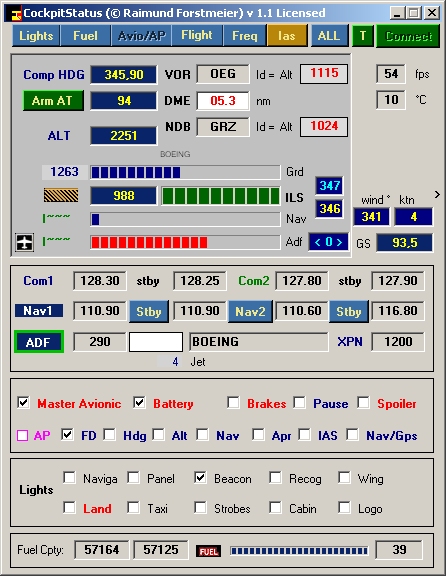Enable Hdg hold checkbox
The height and width of the screenshot is (576, 446).
tap(109, 435)
